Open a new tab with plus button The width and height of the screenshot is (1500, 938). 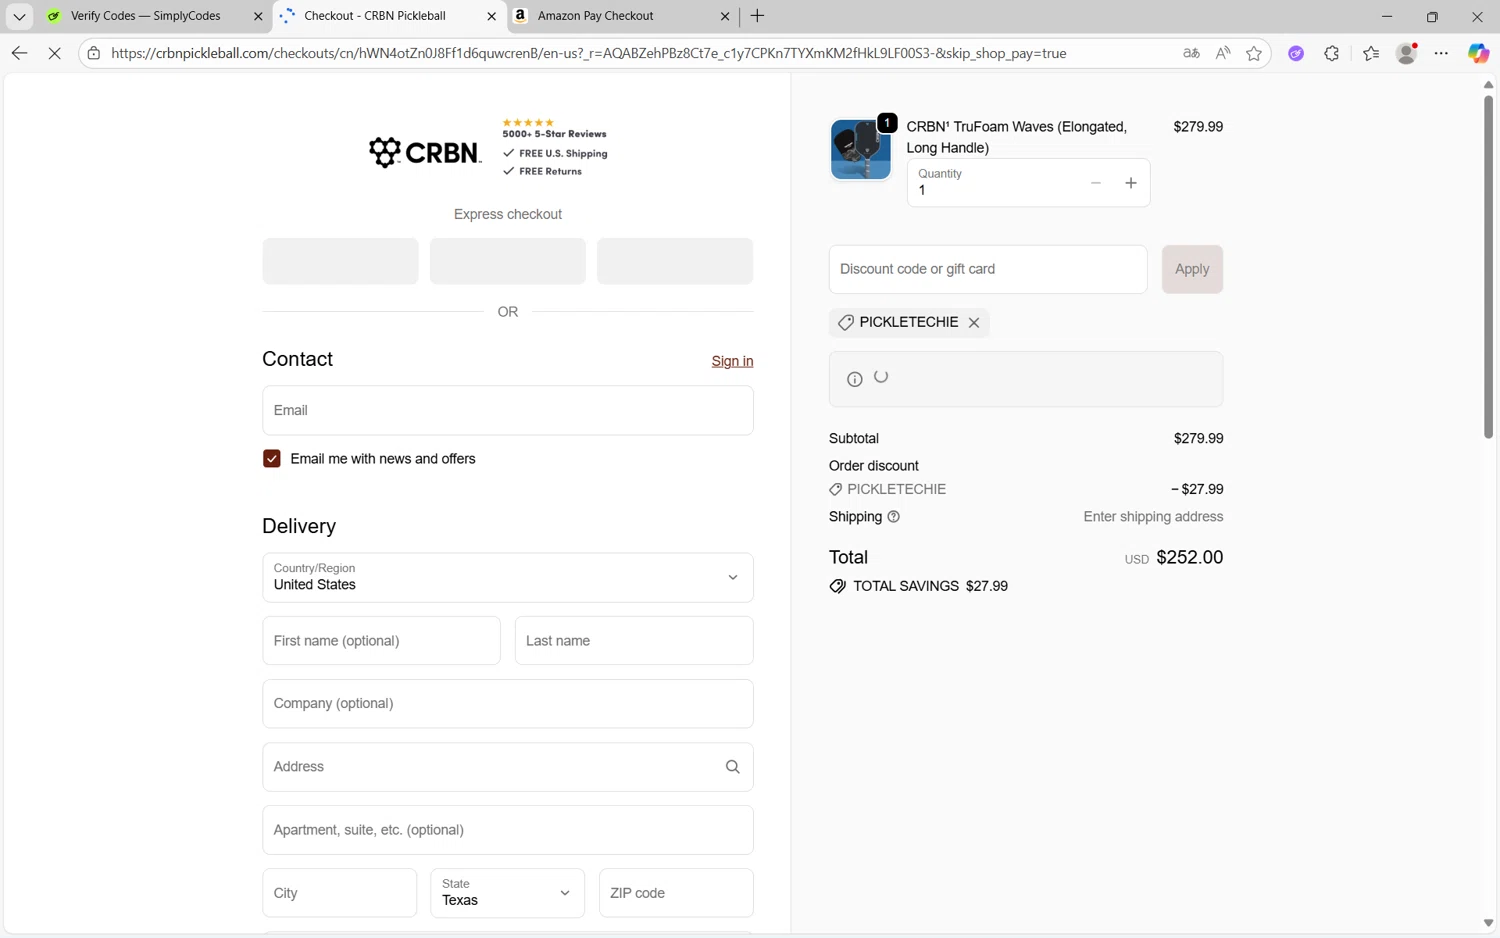757,16
